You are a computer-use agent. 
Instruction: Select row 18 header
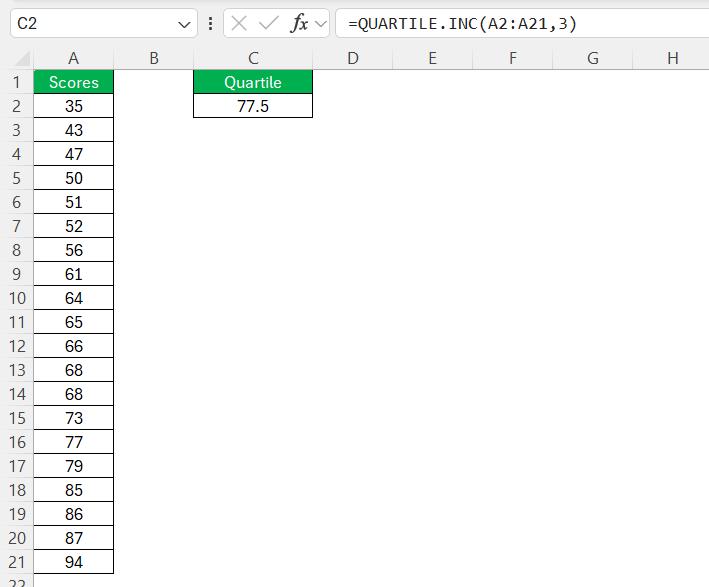17,490
